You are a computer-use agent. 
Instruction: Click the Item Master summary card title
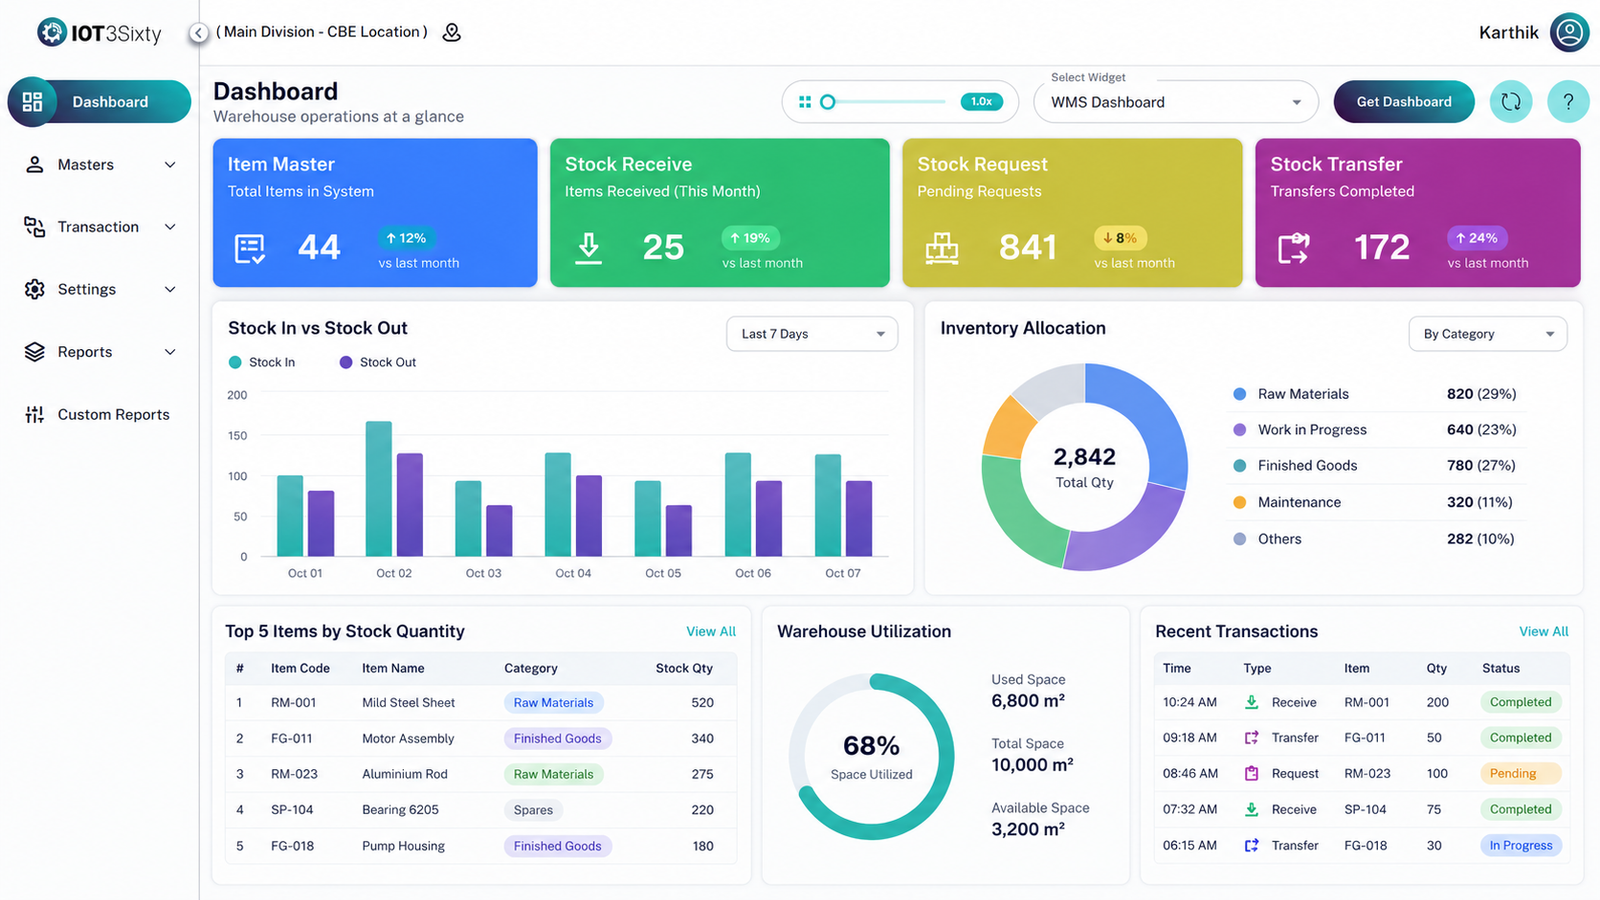click(281, 165)
